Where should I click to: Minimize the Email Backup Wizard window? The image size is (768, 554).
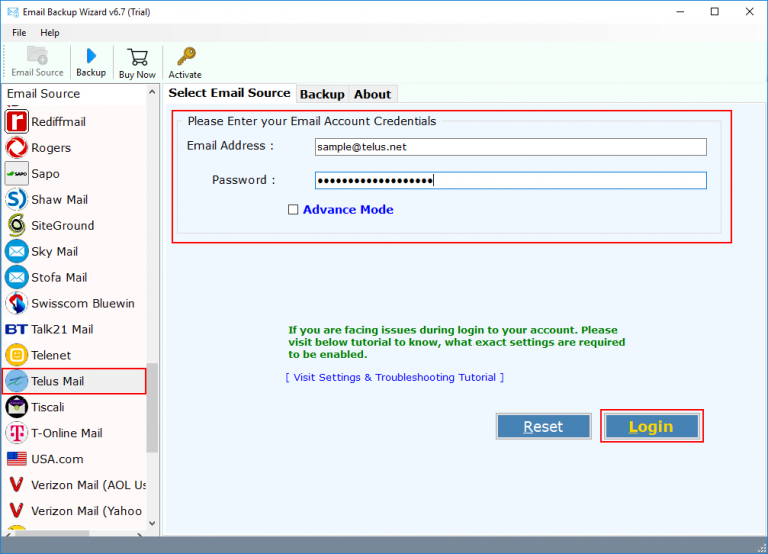pyautogui.click(x=680, y=11)
